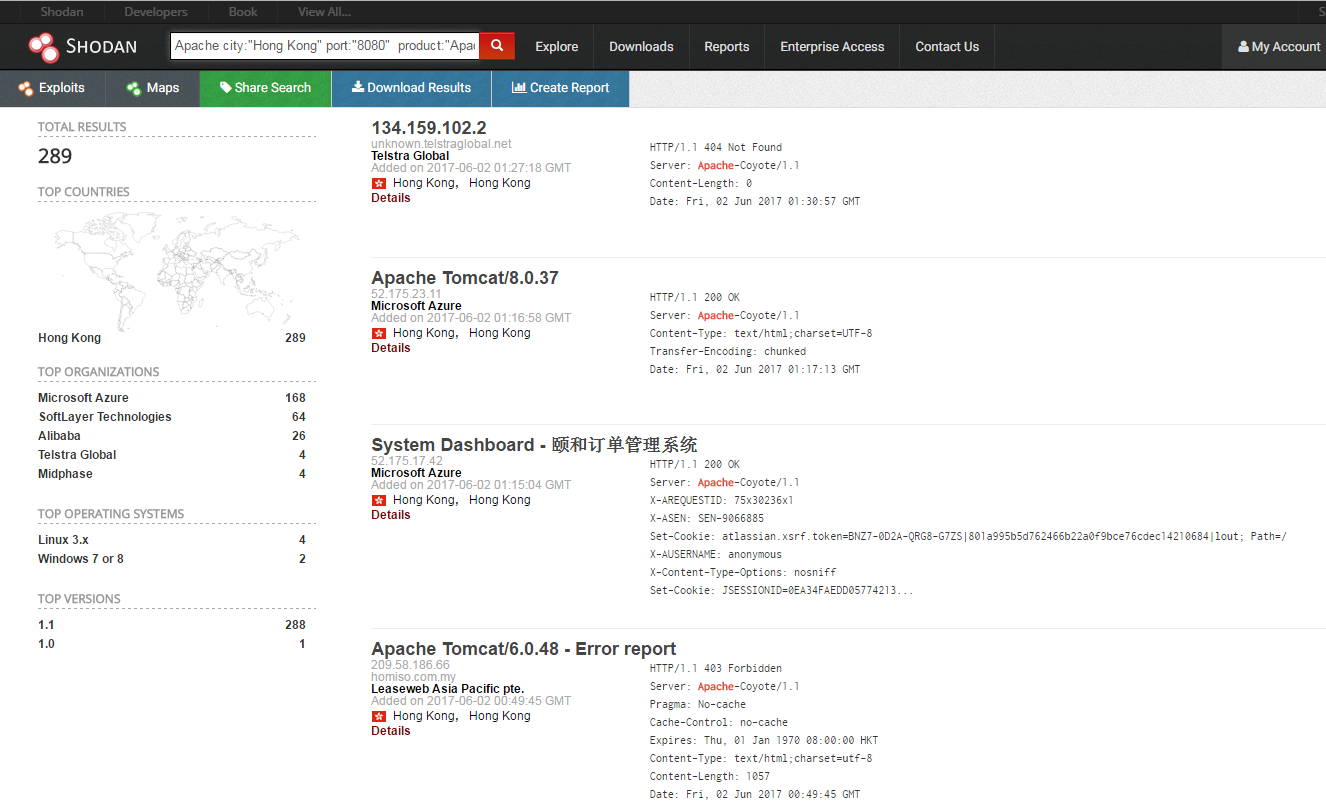Click the My Account user icon
The height and width of the screenshot is (804, 1326).
1243,47
